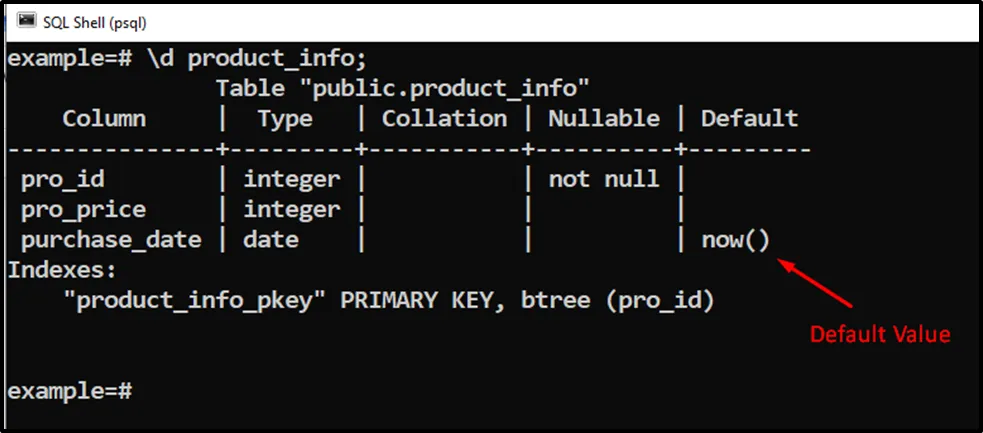Viewport: 983px width, 433px height.
Task: Click the "date" type of purchase_date
Action: coord(270,240)
